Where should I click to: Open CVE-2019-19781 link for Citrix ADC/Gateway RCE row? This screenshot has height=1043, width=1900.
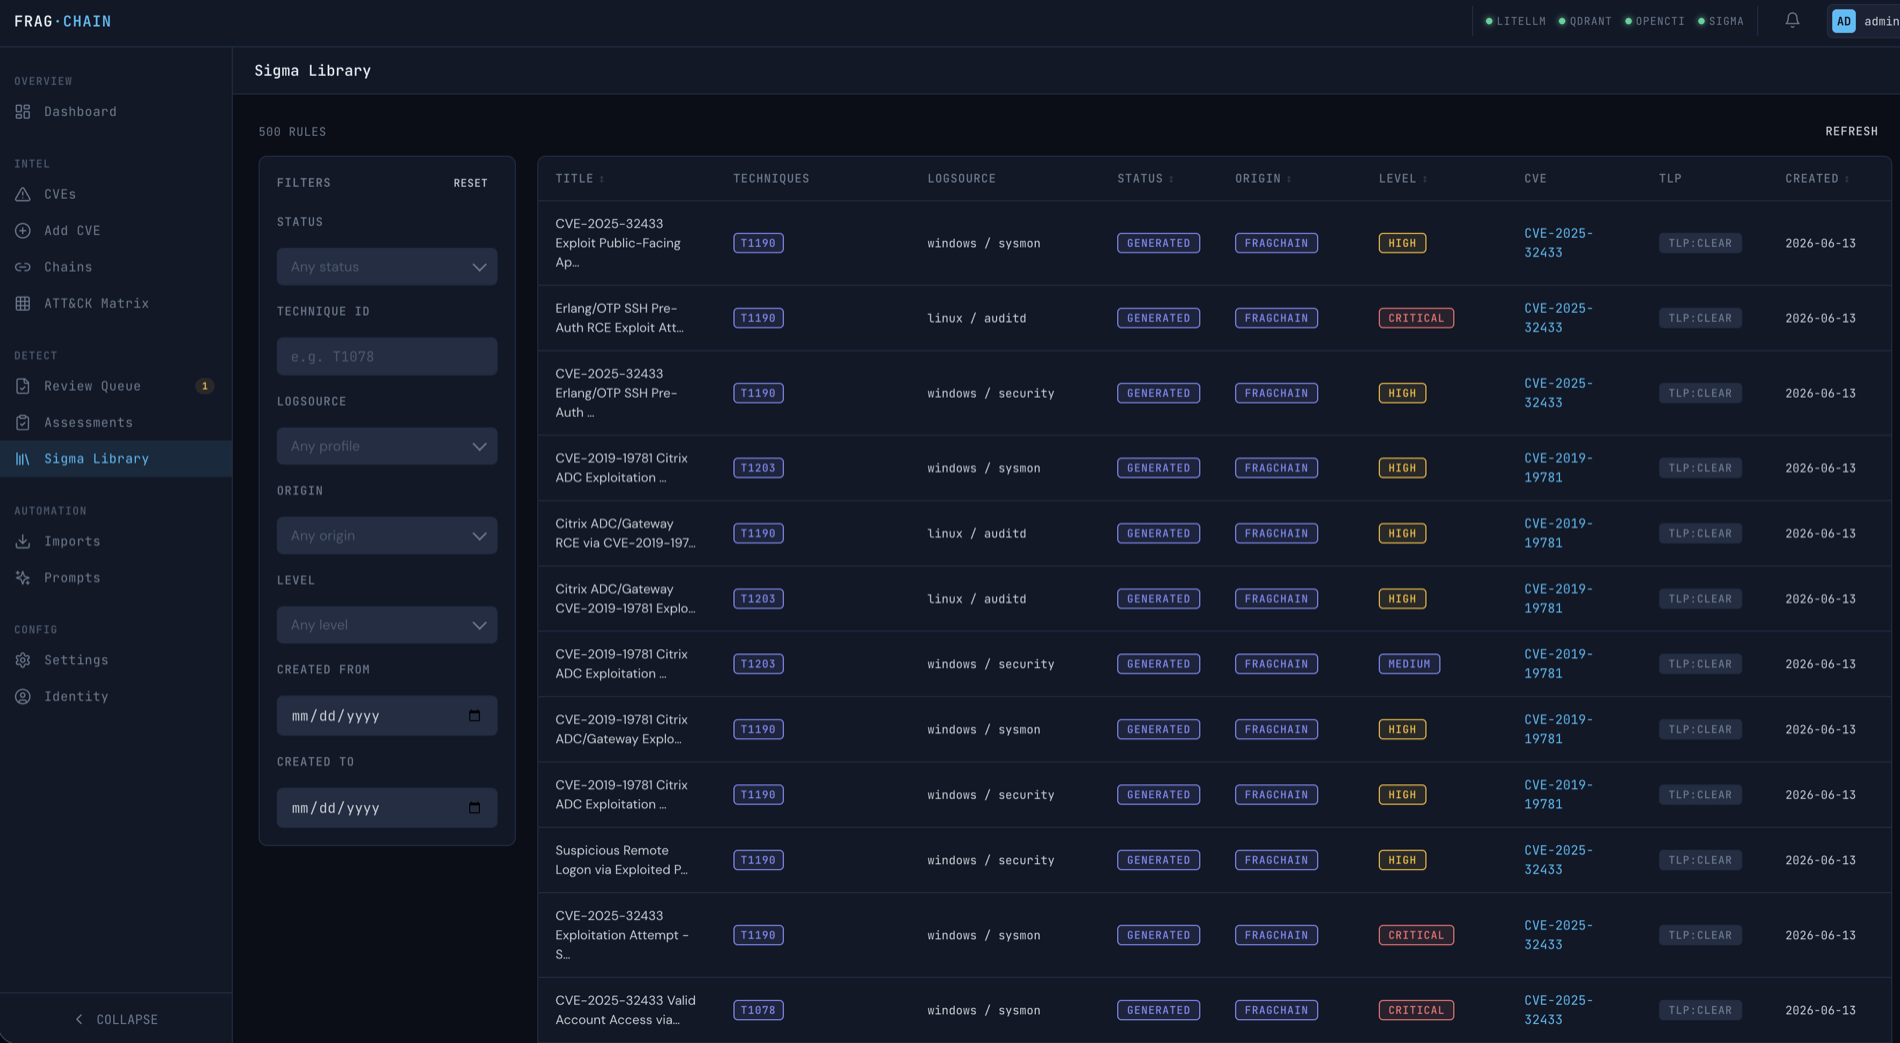tap(1558, 533)
